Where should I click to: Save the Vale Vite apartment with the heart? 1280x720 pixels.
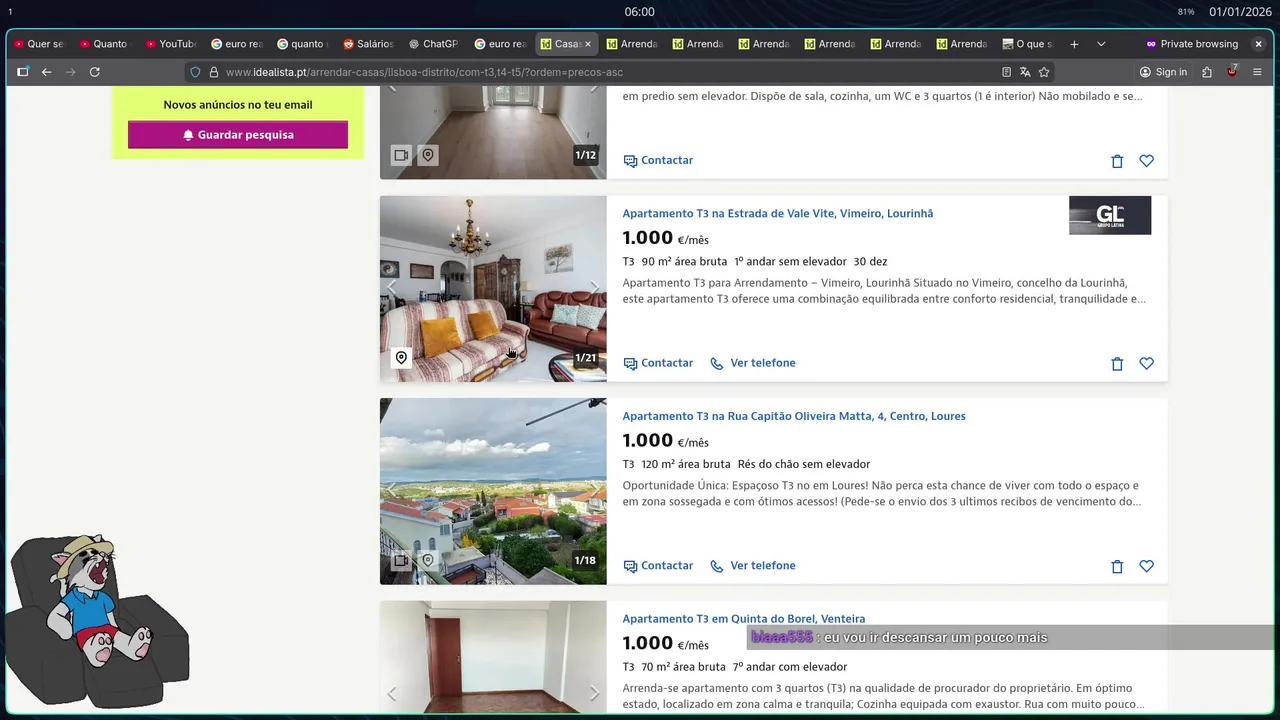click(x=1147, y=364)
